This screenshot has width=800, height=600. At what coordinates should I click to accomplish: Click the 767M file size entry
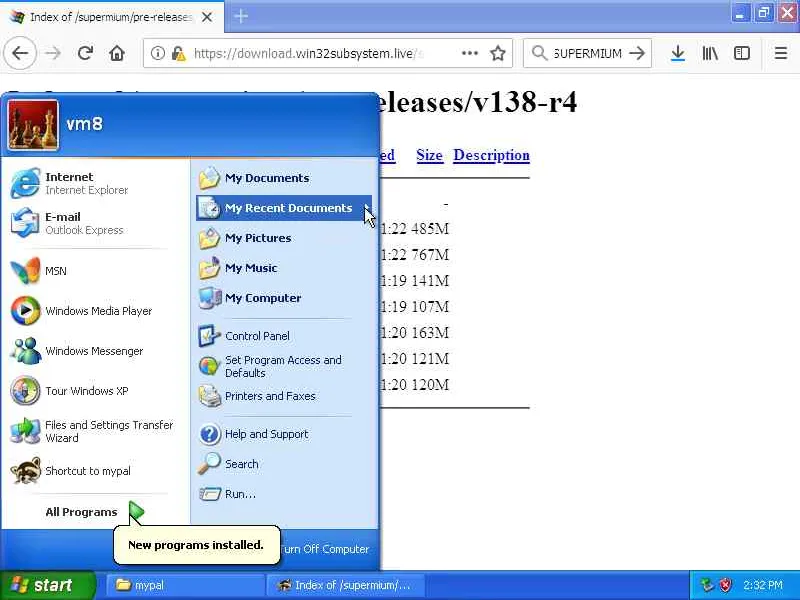click(x=430, y=255)
